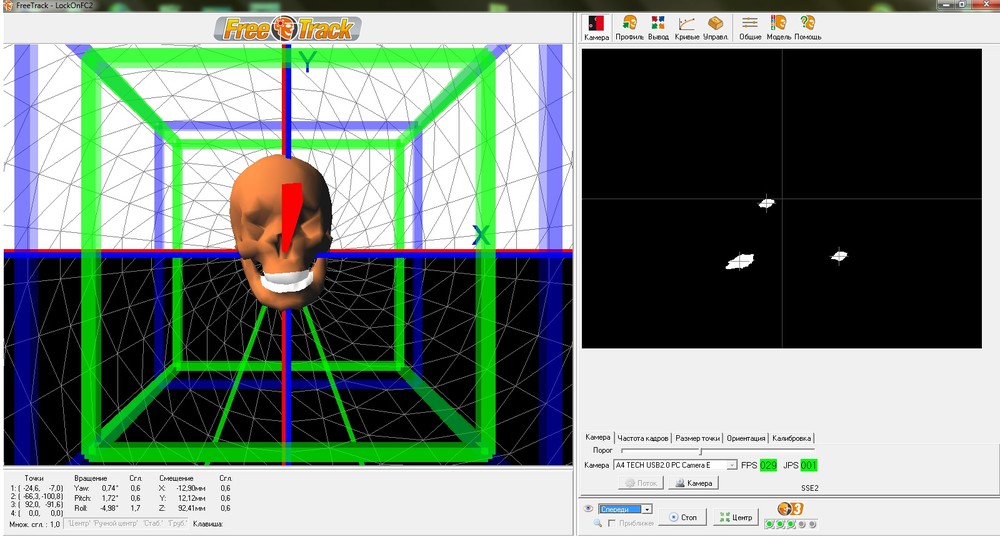This screenshot has width=1000, height=537.
Task: Click the X offset -12,90мм value
Action: (x=191, y=488)
